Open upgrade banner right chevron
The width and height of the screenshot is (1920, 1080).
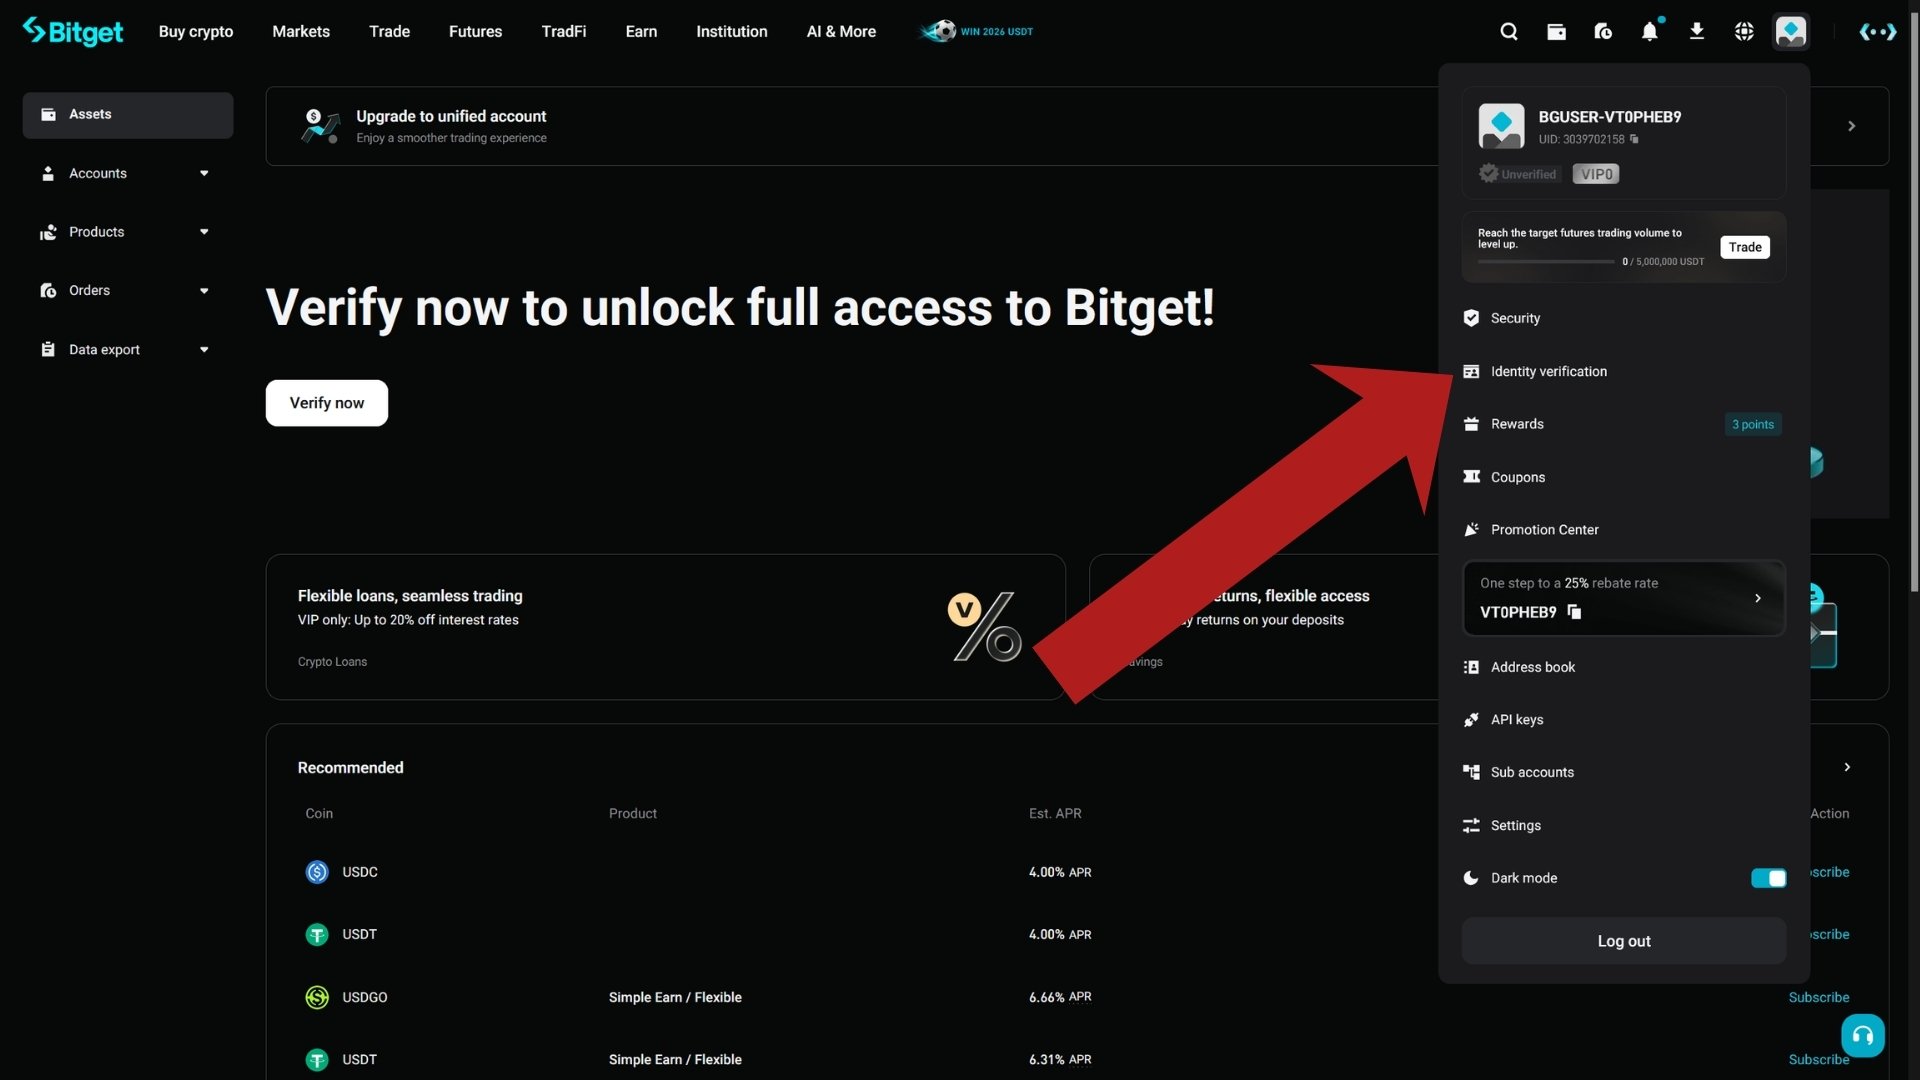point(1851,126)
